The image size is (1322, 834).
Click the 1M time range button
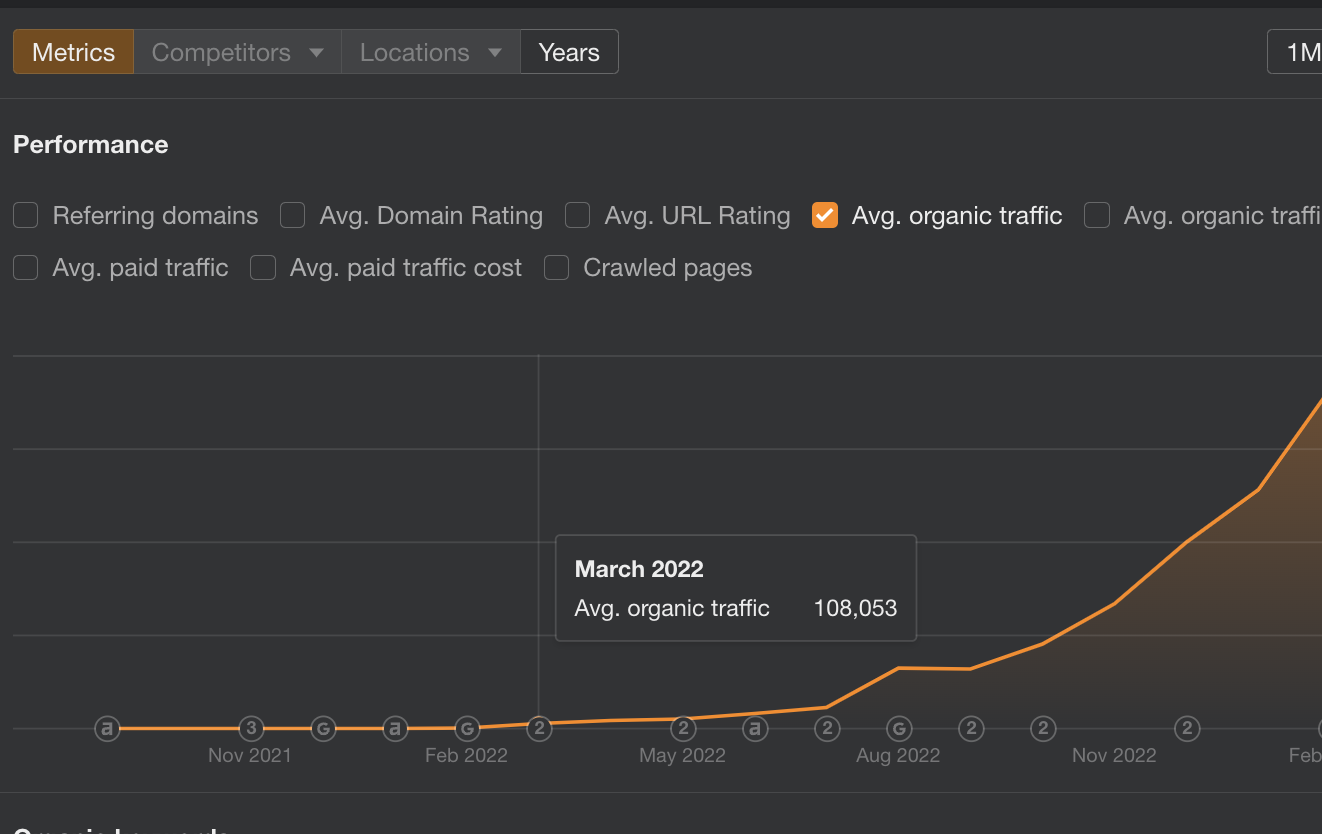1300,52
